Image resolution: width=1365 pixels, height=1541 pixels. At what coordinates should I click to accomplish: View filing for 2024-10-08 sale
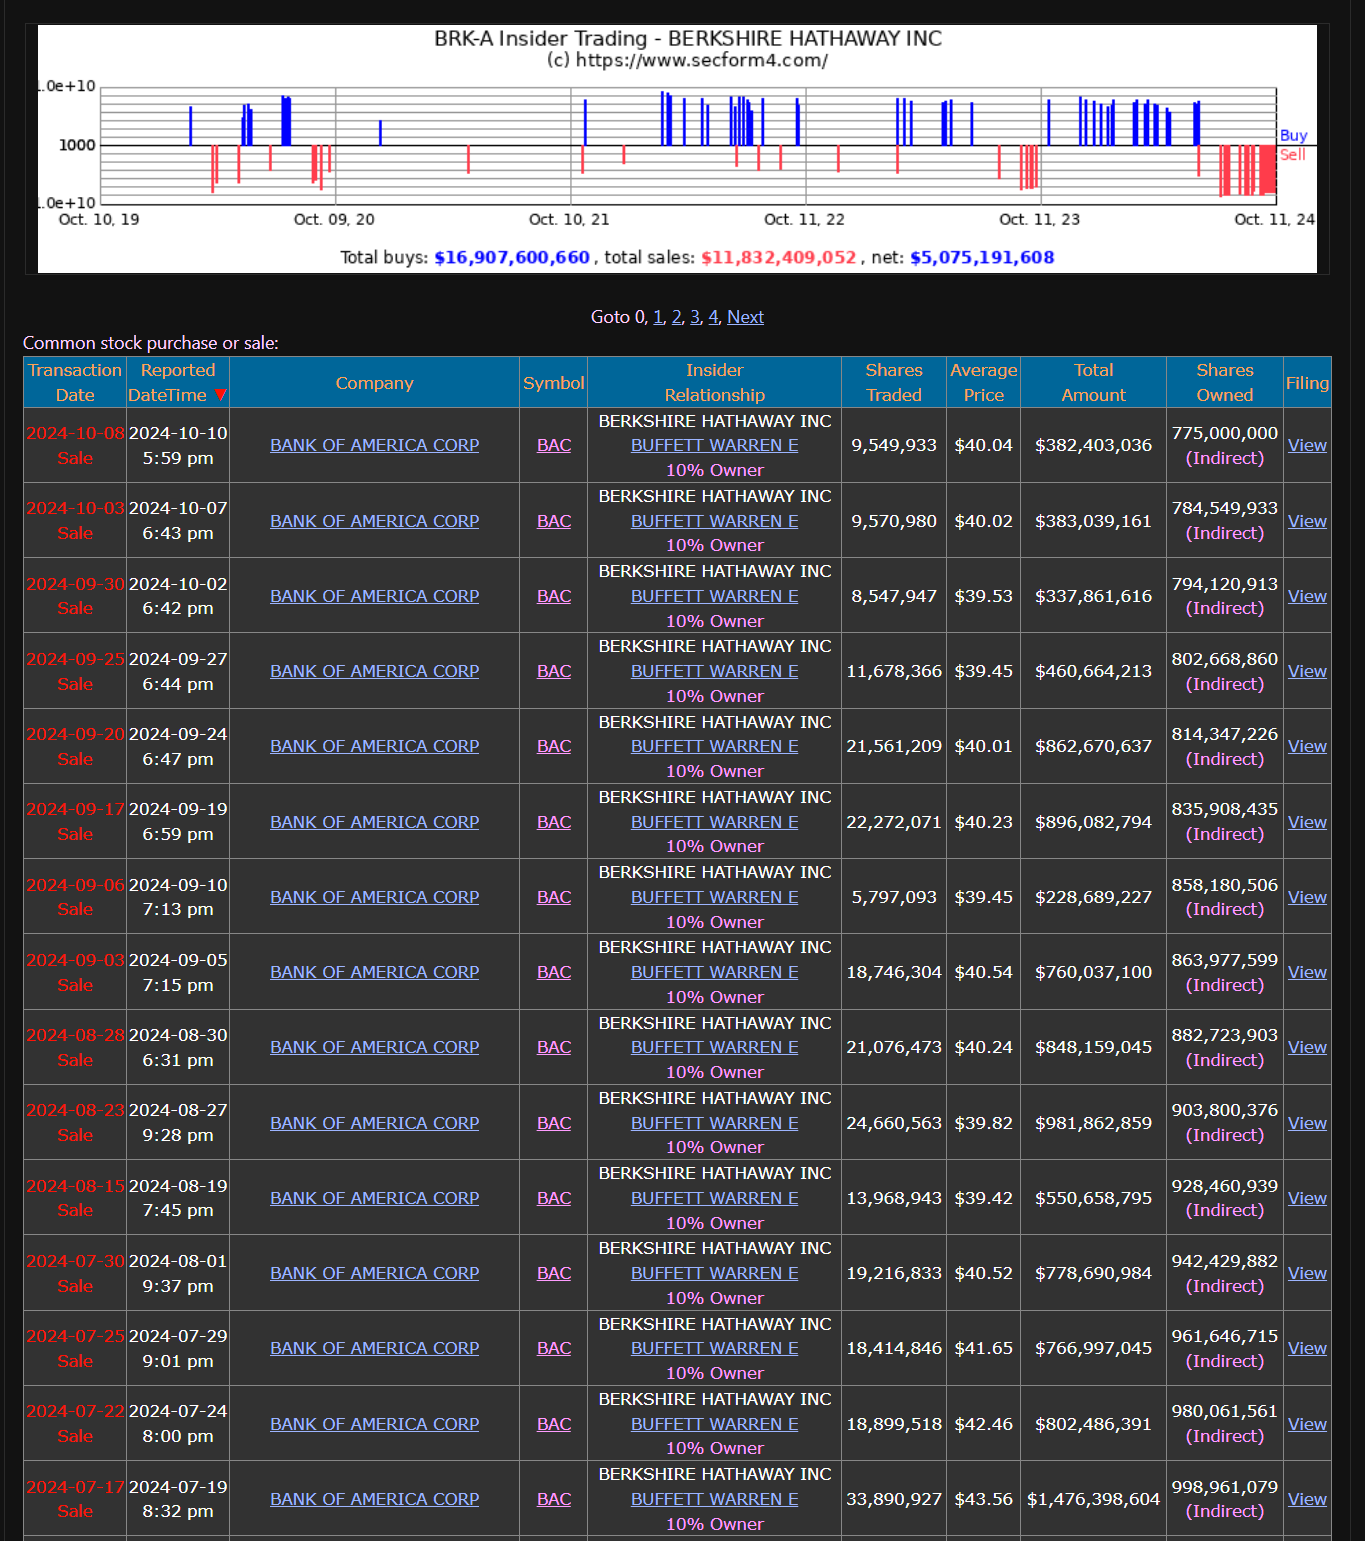[x=1307, y=445]
